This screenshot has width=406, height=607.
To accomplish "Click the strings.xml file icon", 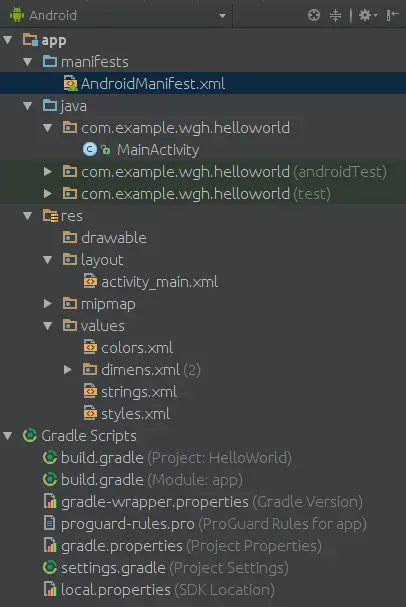I will tap(90, 391).
